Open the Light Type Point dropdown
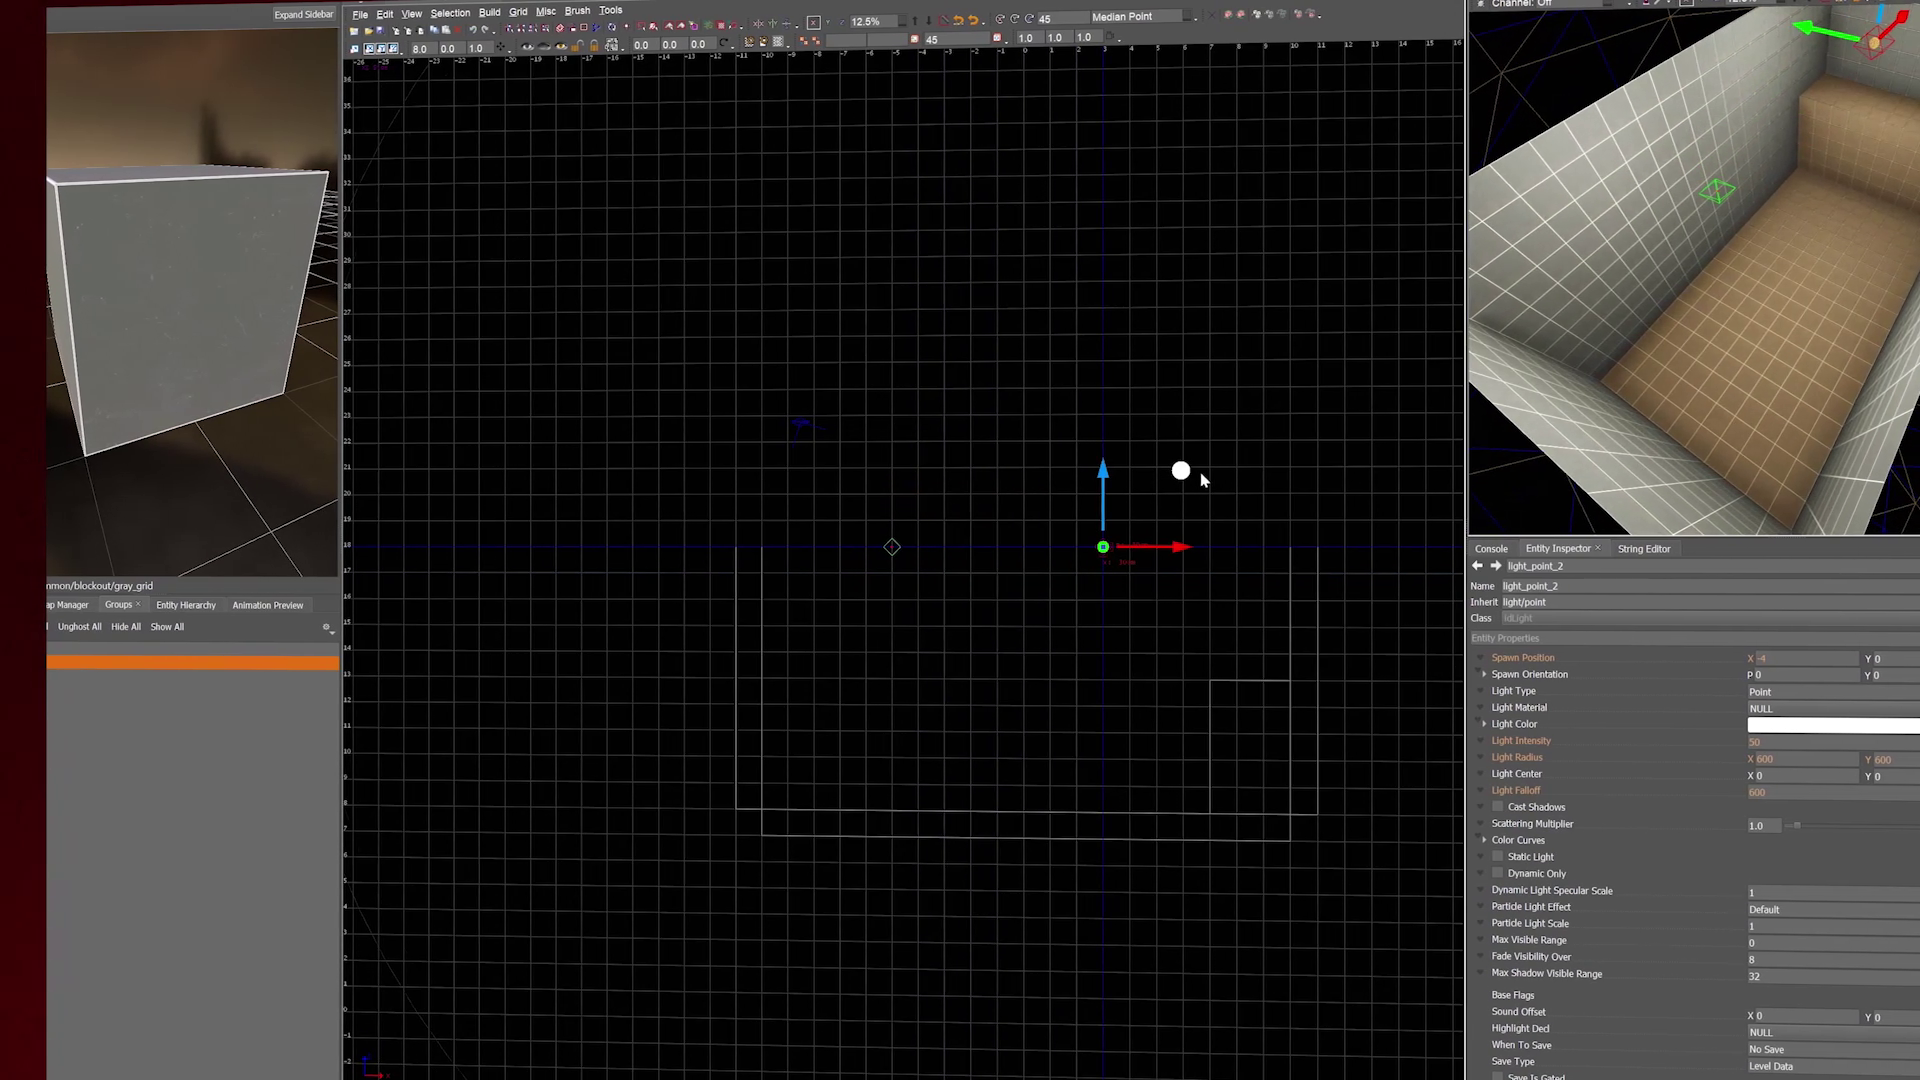The image size is (1920, 1080). (1833, 692)
